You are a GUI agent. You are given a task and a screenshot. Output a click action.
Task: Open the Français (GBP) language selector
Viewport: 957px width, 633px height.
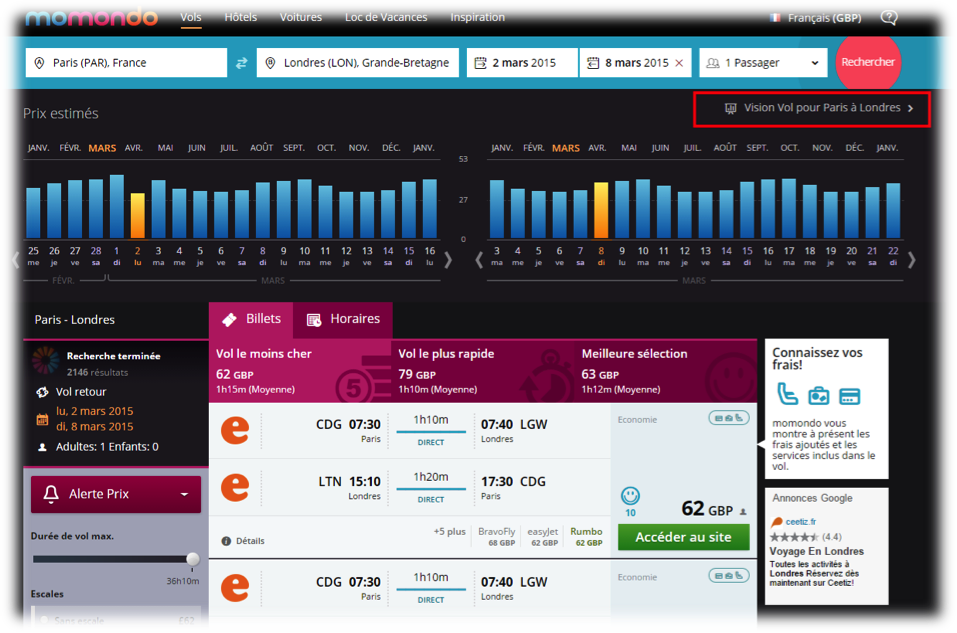(815, 18)
